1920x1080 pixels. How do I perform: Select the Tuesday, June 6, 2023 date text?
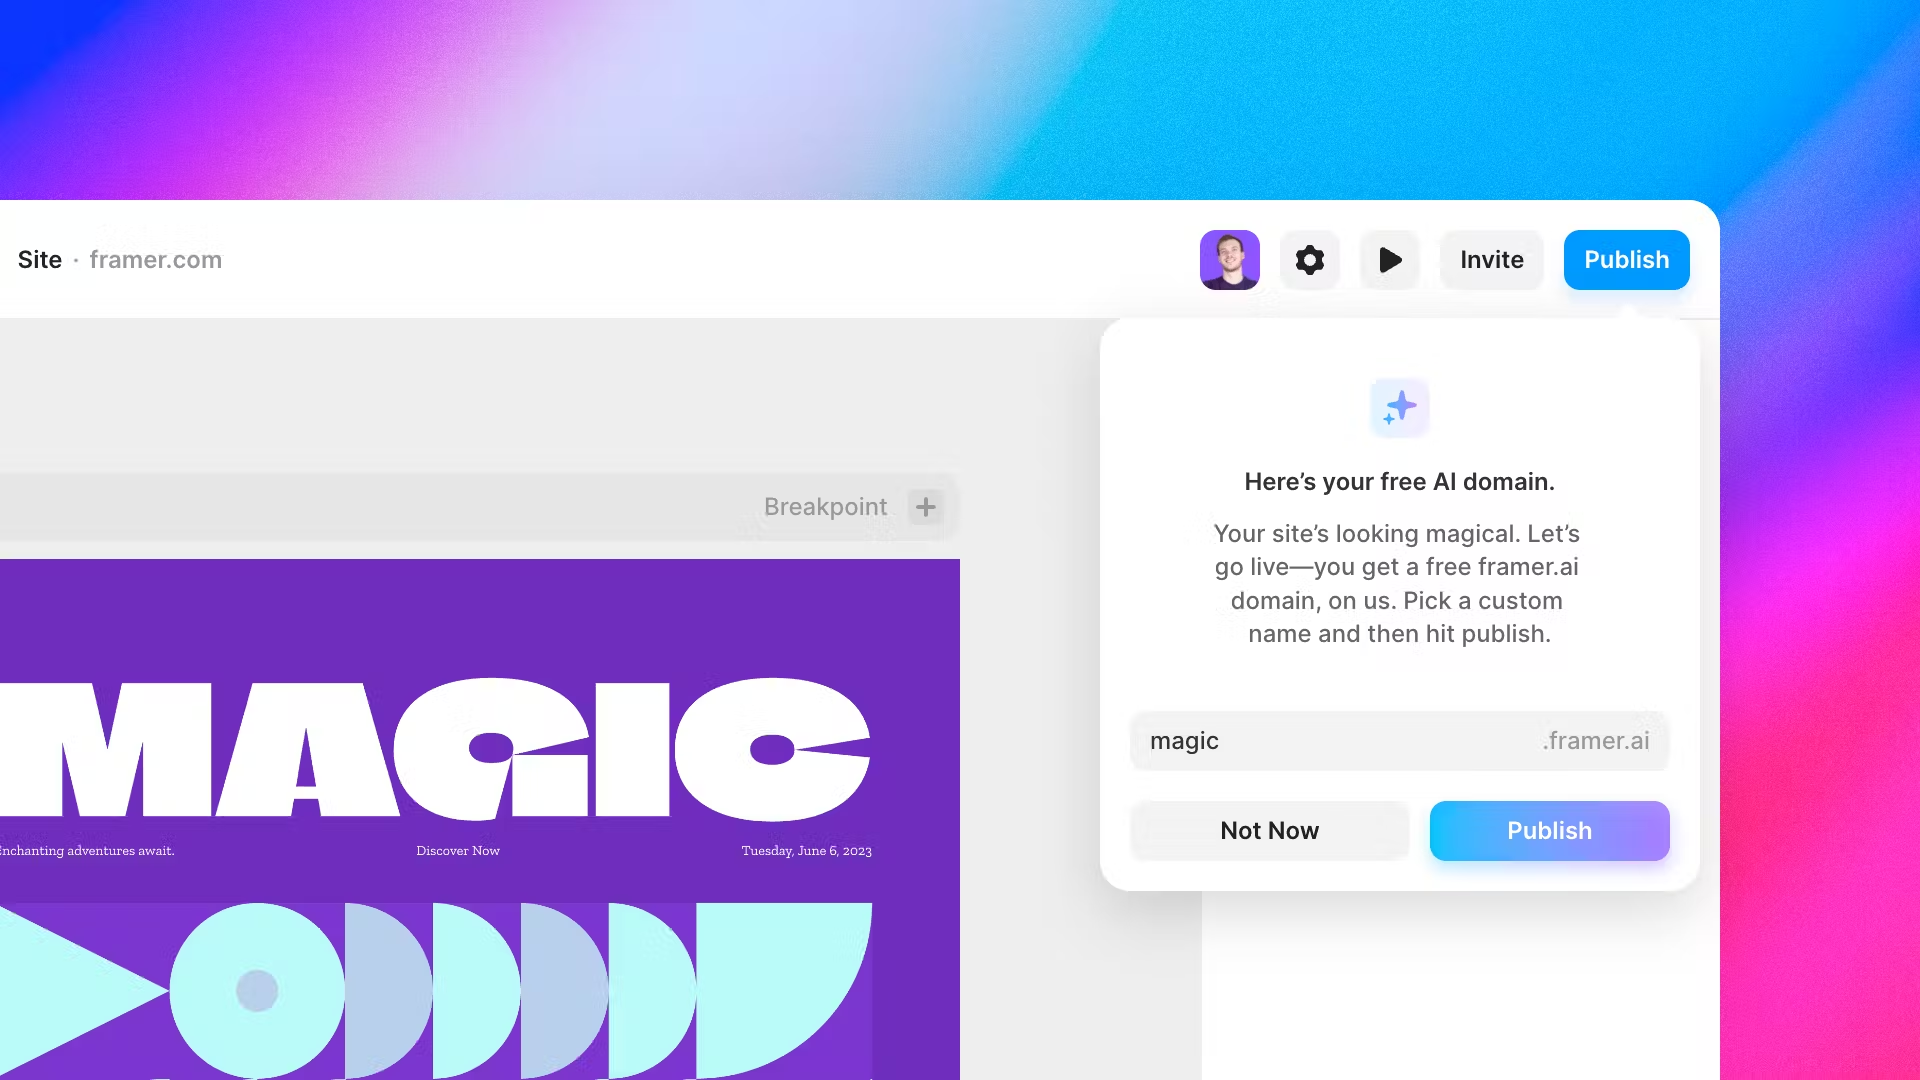coord(807,851)
